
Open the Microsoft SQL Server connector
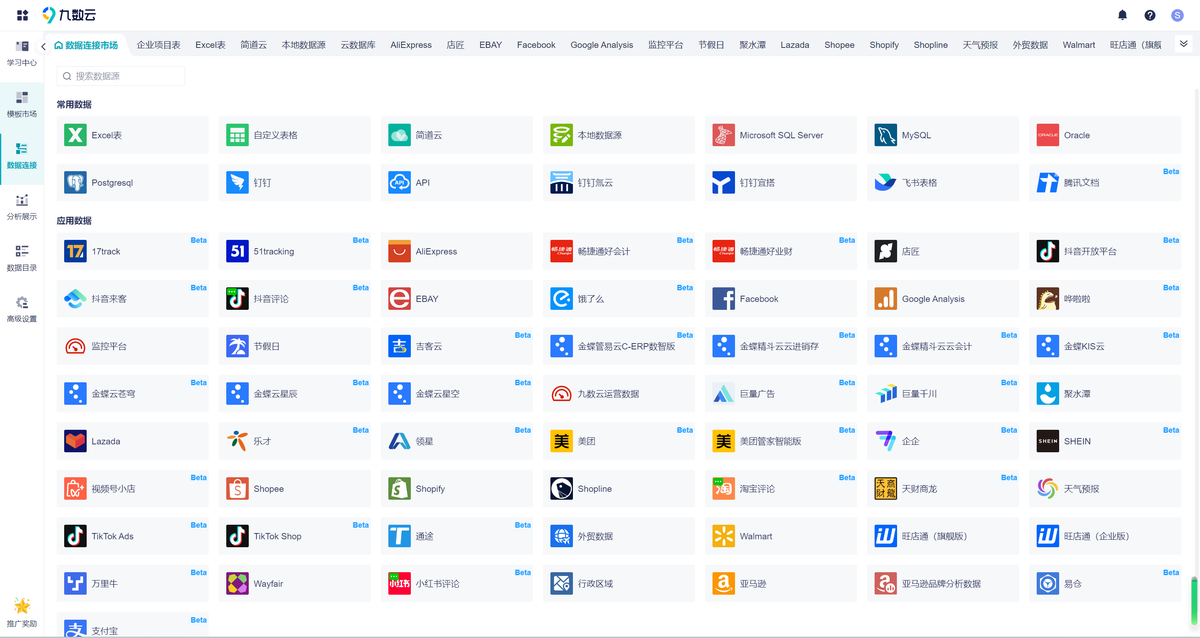[x=723, y=135]
